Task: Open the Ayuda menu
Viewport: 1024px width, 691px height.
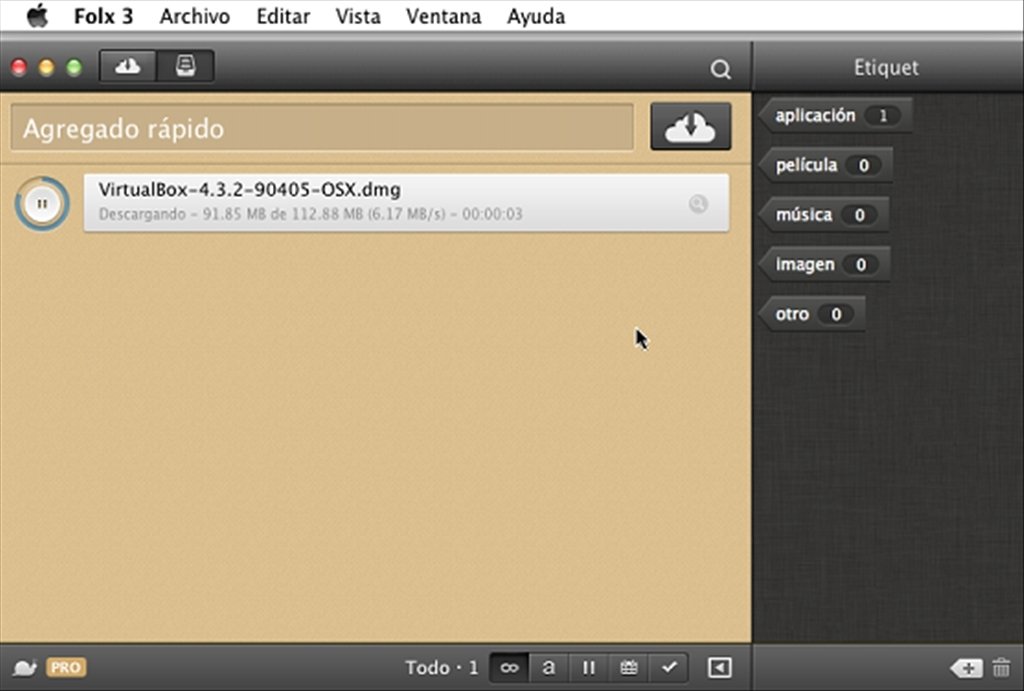Action: (x=536, y=16)
